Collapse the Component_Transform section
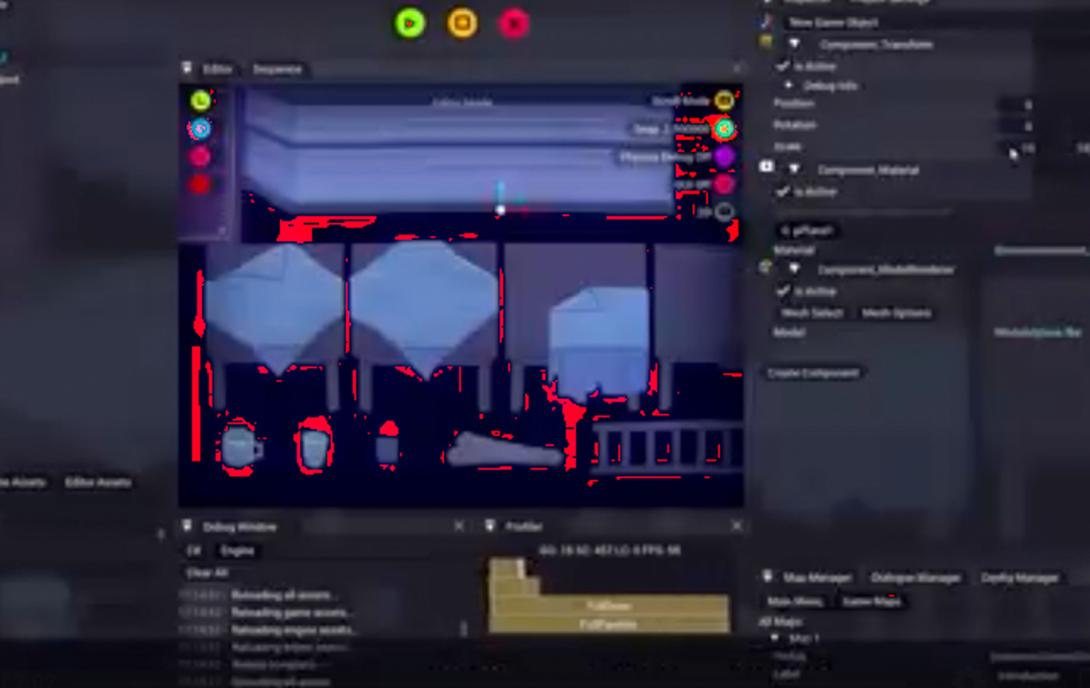Screen dimensions: 1090x688 pos(794,44)
